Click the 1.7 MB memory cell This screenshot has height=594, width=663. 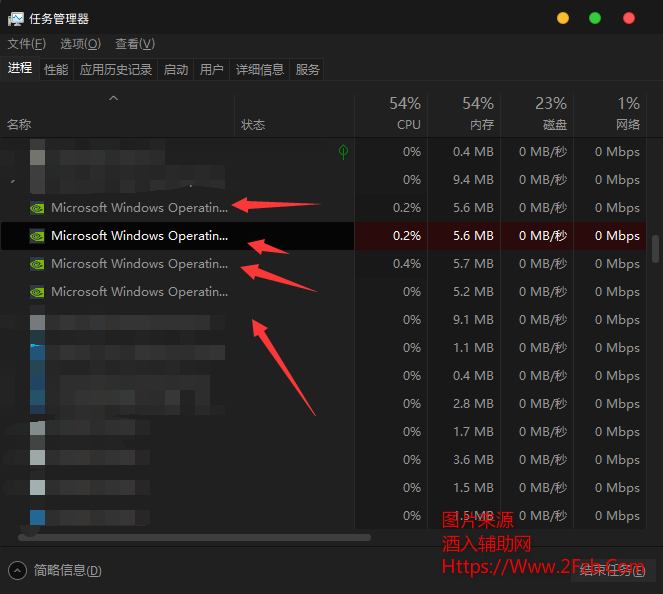(464, 432)
